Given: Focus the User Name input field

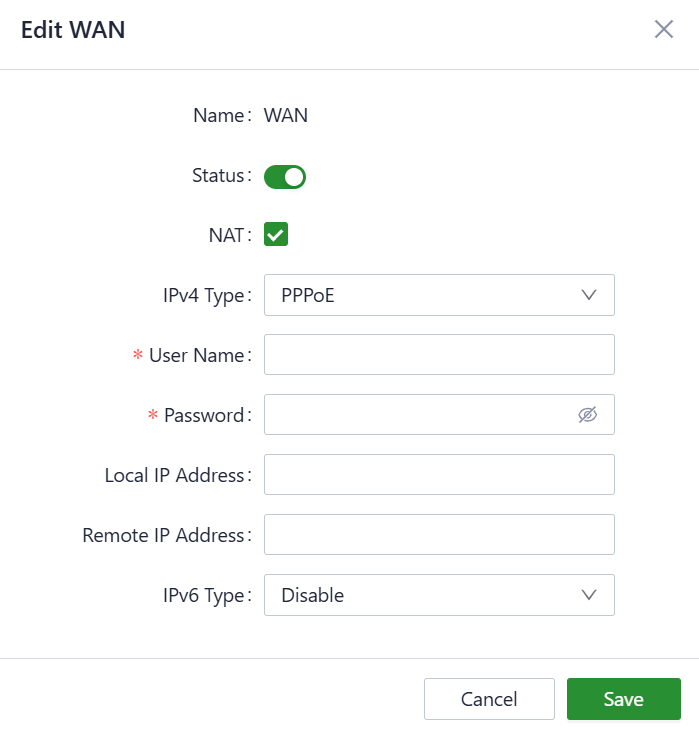Looking at the screenshot, I should point(439,355).
